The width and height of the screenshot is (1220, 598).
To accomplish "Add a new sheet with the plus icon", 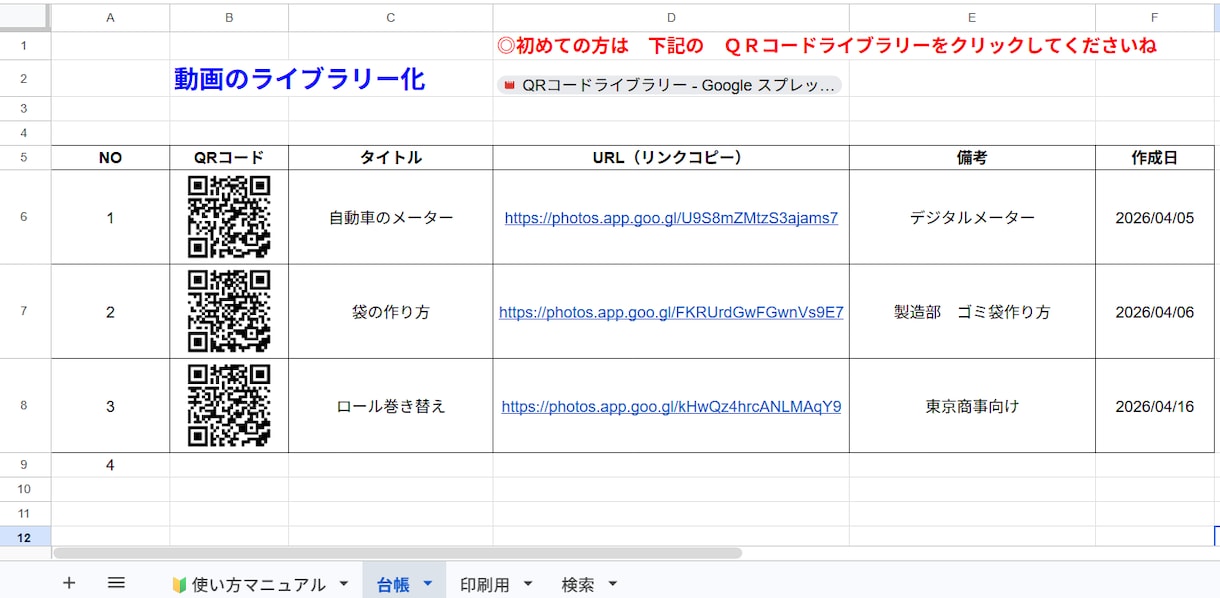I will point(69,583).
